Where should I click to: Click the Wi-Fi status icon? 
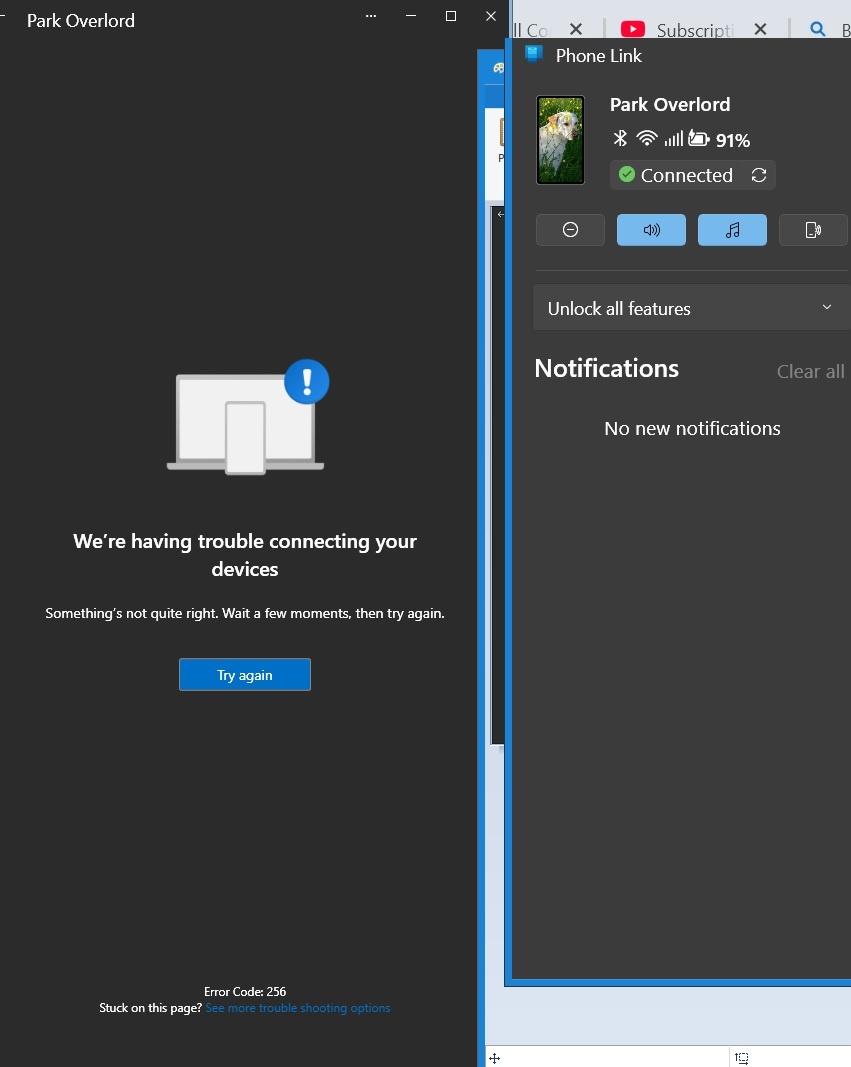[647, 139]
